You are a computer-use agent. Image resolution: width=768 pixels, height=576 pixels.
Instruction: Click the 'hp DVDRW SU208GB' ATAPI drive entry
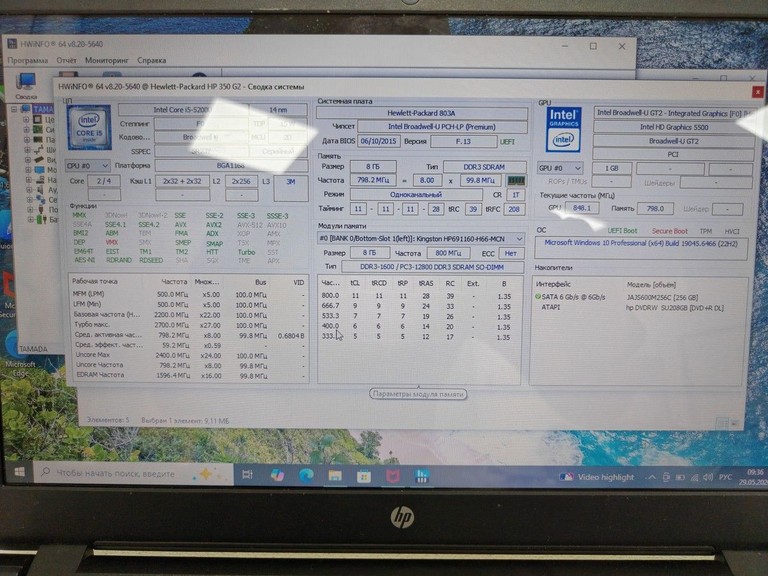674,308
